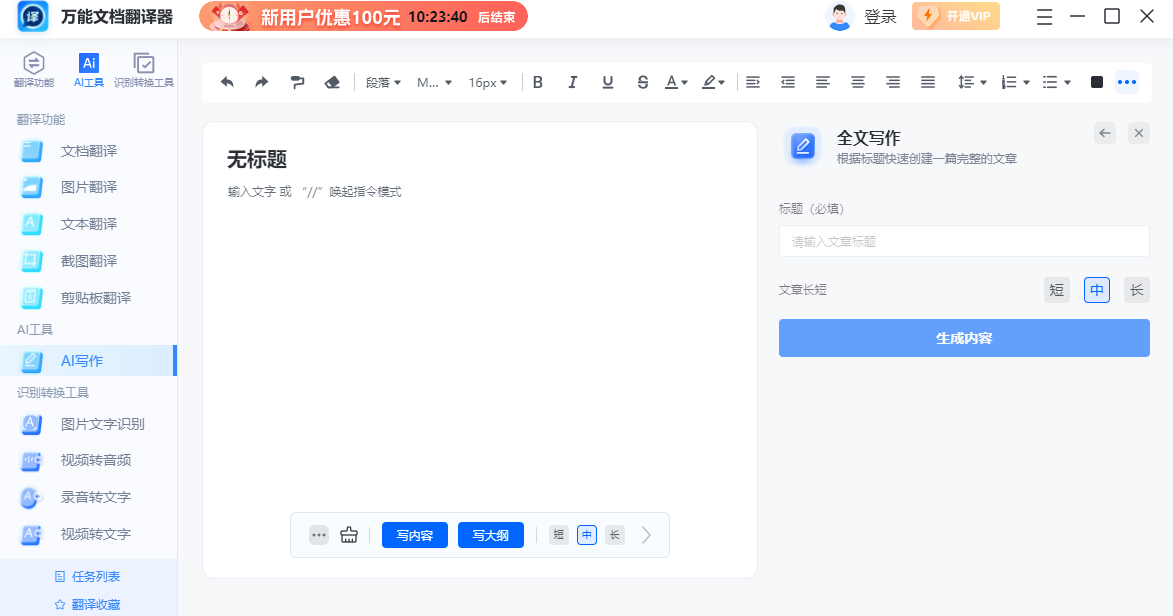Click the center align icon
The width and height of the screenshot is (1173, 616).
click(858, 82)
